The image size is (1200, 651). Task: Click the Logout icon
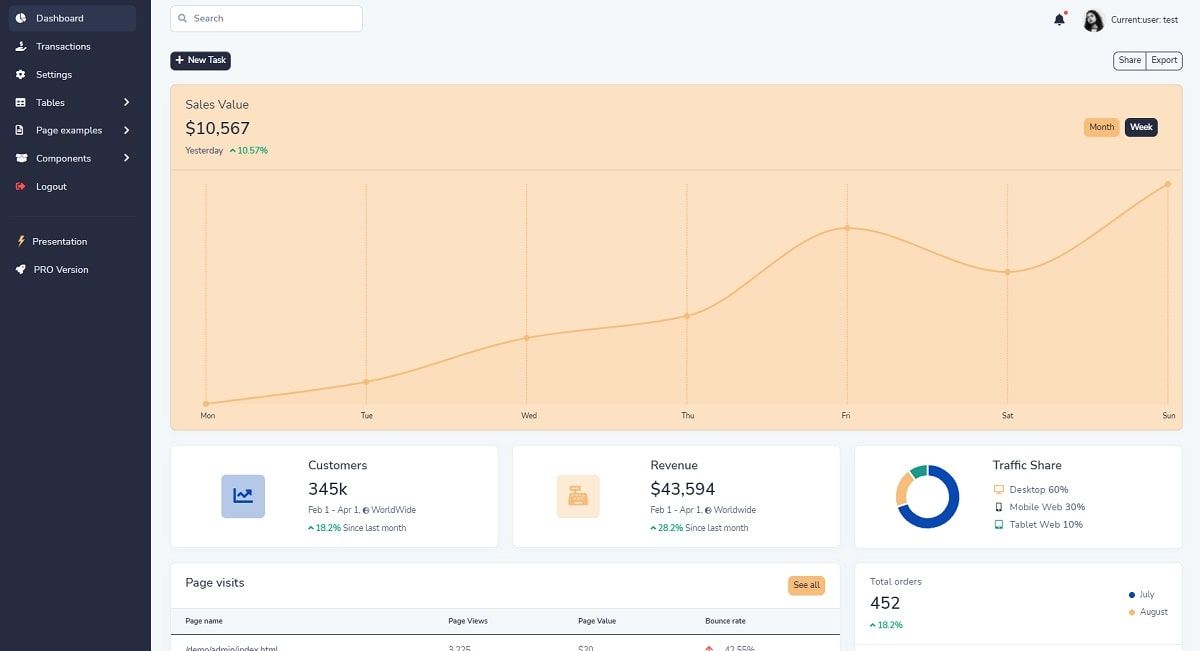(21, 186)
